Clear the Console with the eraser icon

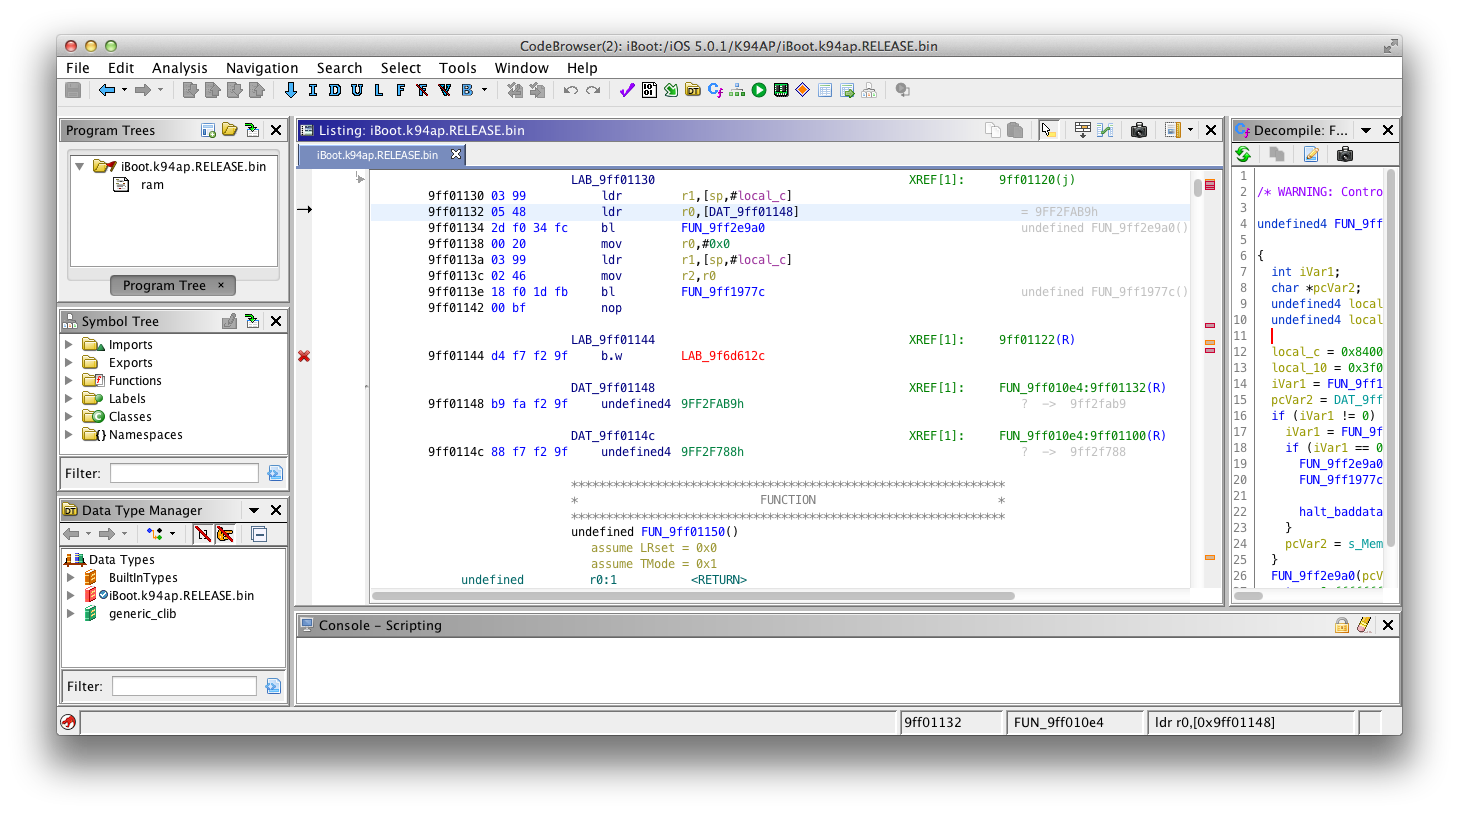coord(1364,625)
